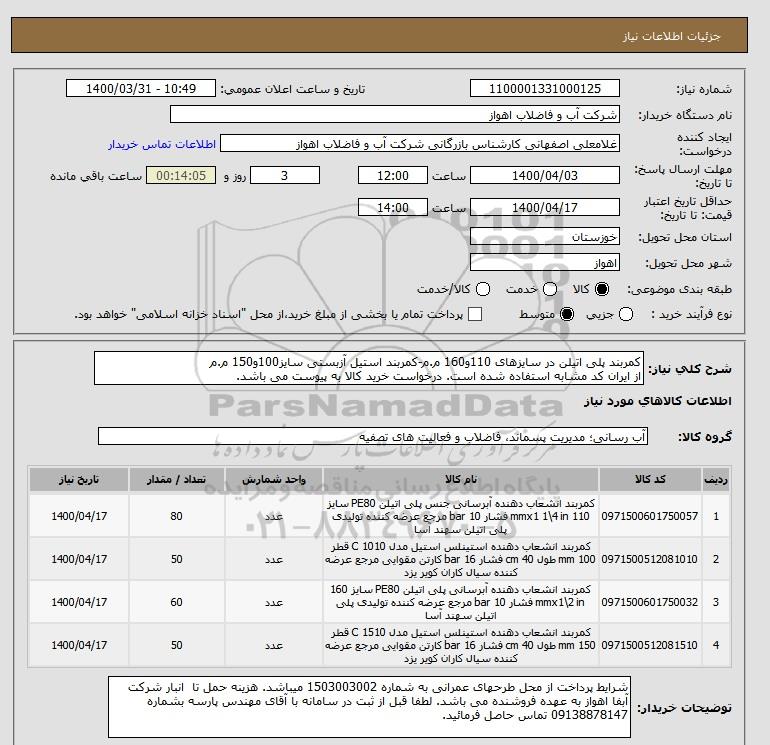The image size is (770, 745).
Task: Click product code 0971500601750032
Action: [650, 602]
